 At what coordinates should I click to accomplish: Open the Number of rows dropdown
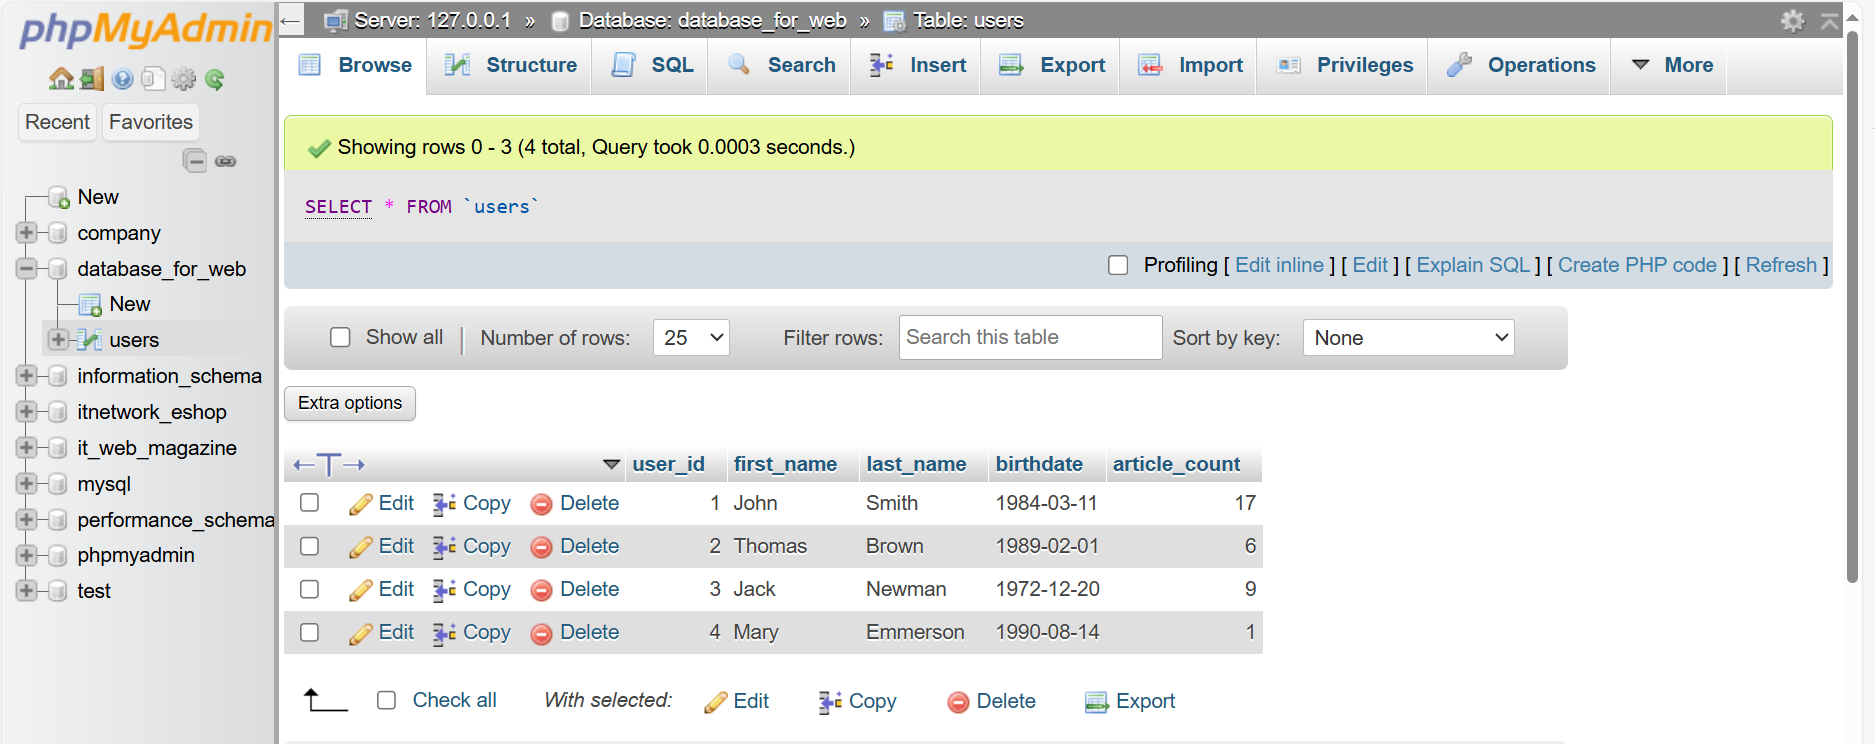click(691, 338)
